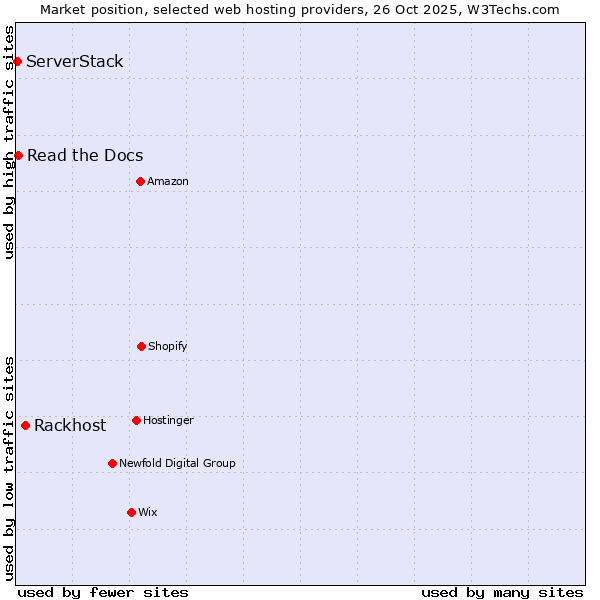Click the Read the Docs label

[x=85, y=155]
